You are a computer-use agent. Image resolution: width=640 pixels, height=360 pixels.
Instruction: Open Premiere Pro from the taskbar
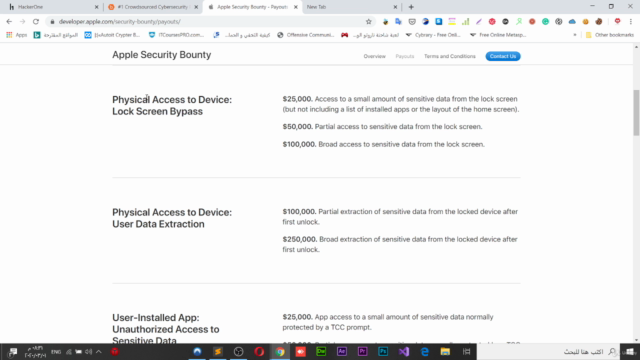point(362,352)
